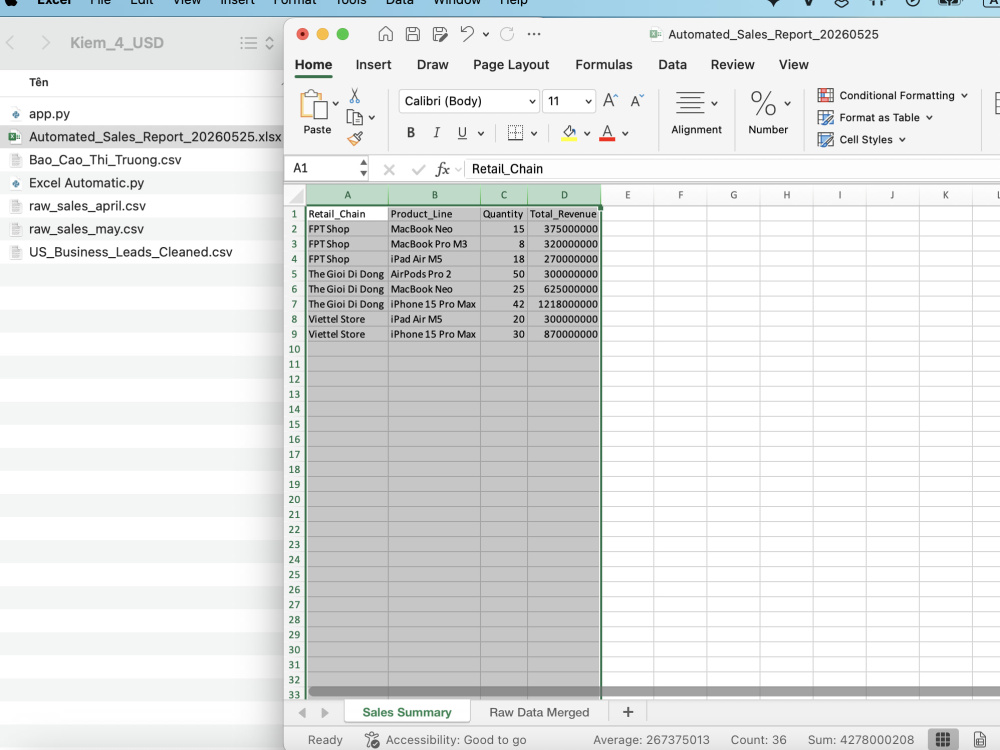Screen dimensions: 1000x750
Task: Switch to Raw Data Merged sheet tab
Action: (539, 712)
